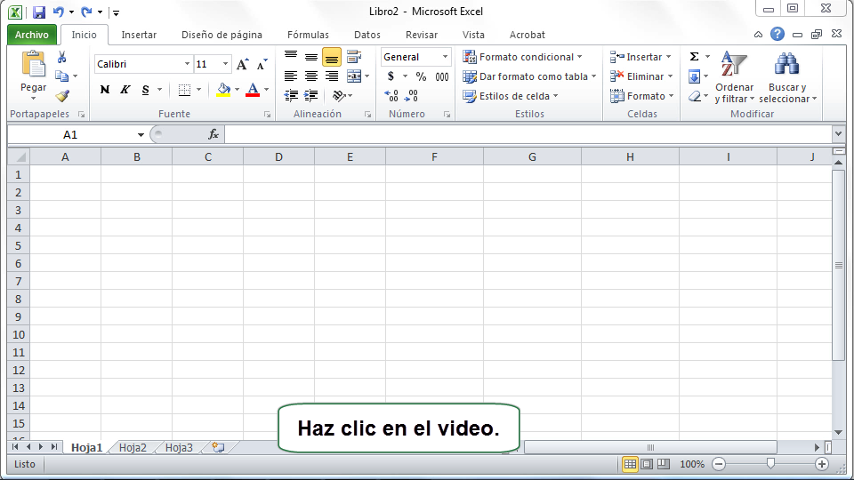Image resolution: width=854 pixels, height=480 pixels.
Task: Click the Merge and center icon
Action: pos(354,76)
